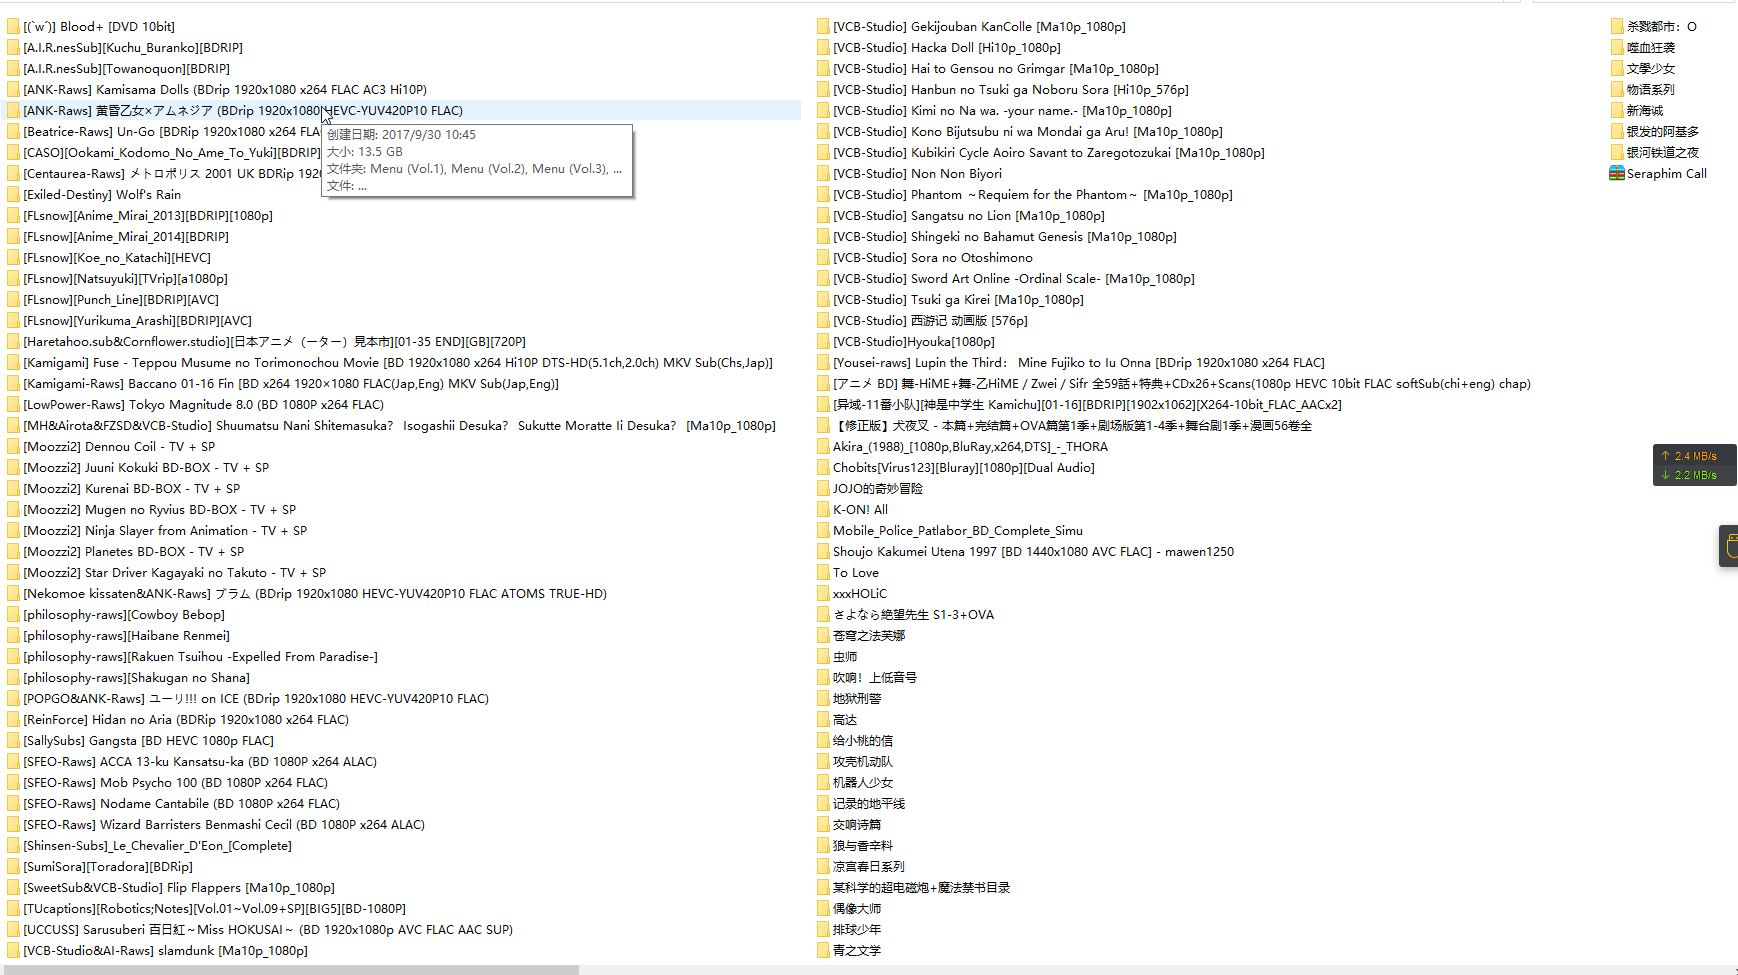Select philosophy-raws Haibane Renmei folder name

[127, 636]
